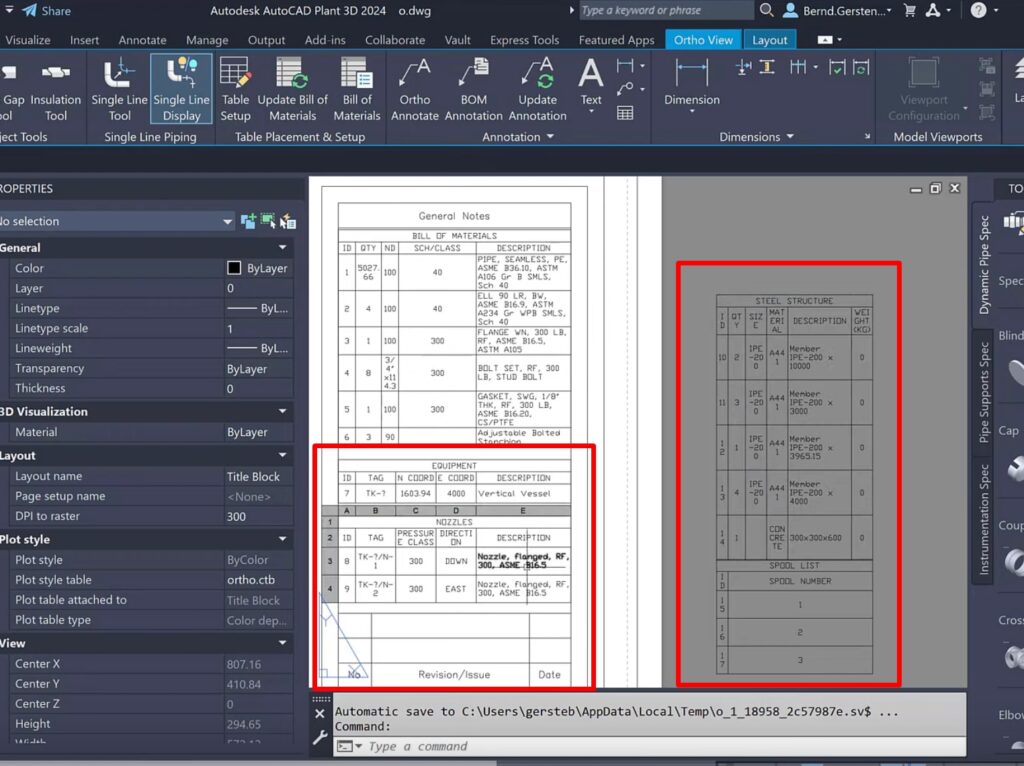
Task: Click the dimension break icon
Action: point(743,67)
